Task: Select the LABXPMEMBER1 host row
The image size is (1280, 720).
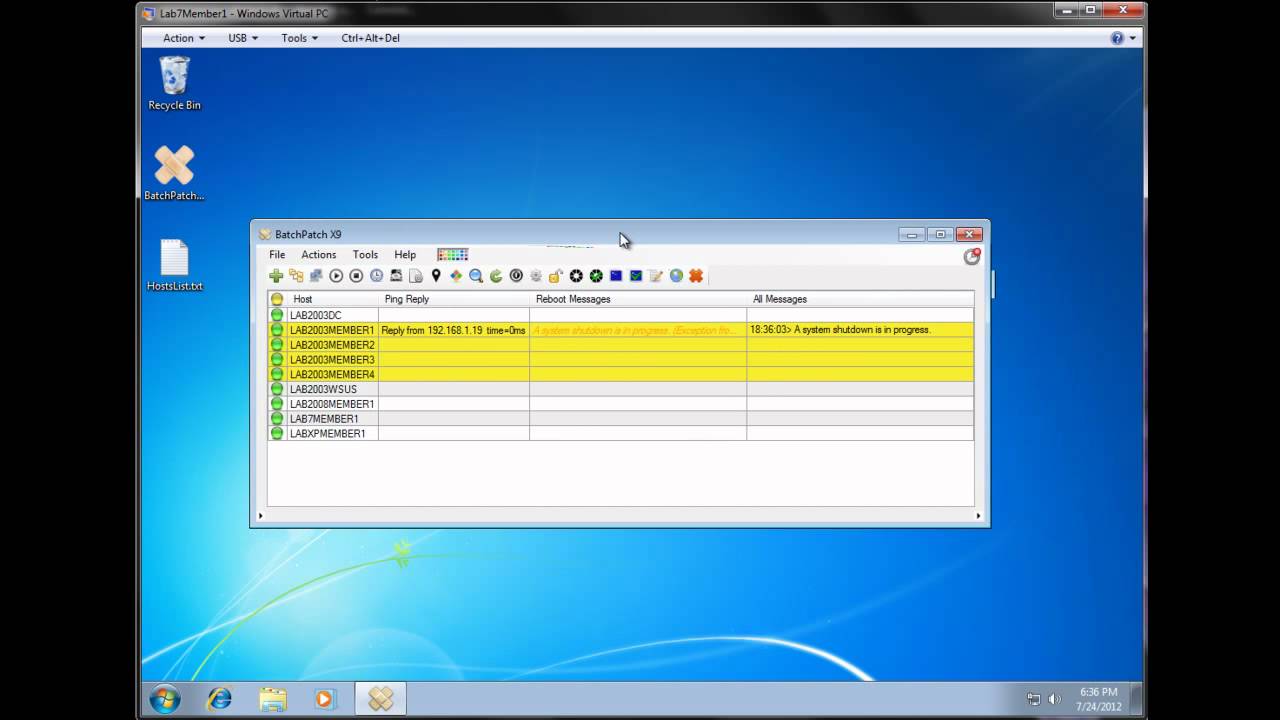Action: point(620,433)
